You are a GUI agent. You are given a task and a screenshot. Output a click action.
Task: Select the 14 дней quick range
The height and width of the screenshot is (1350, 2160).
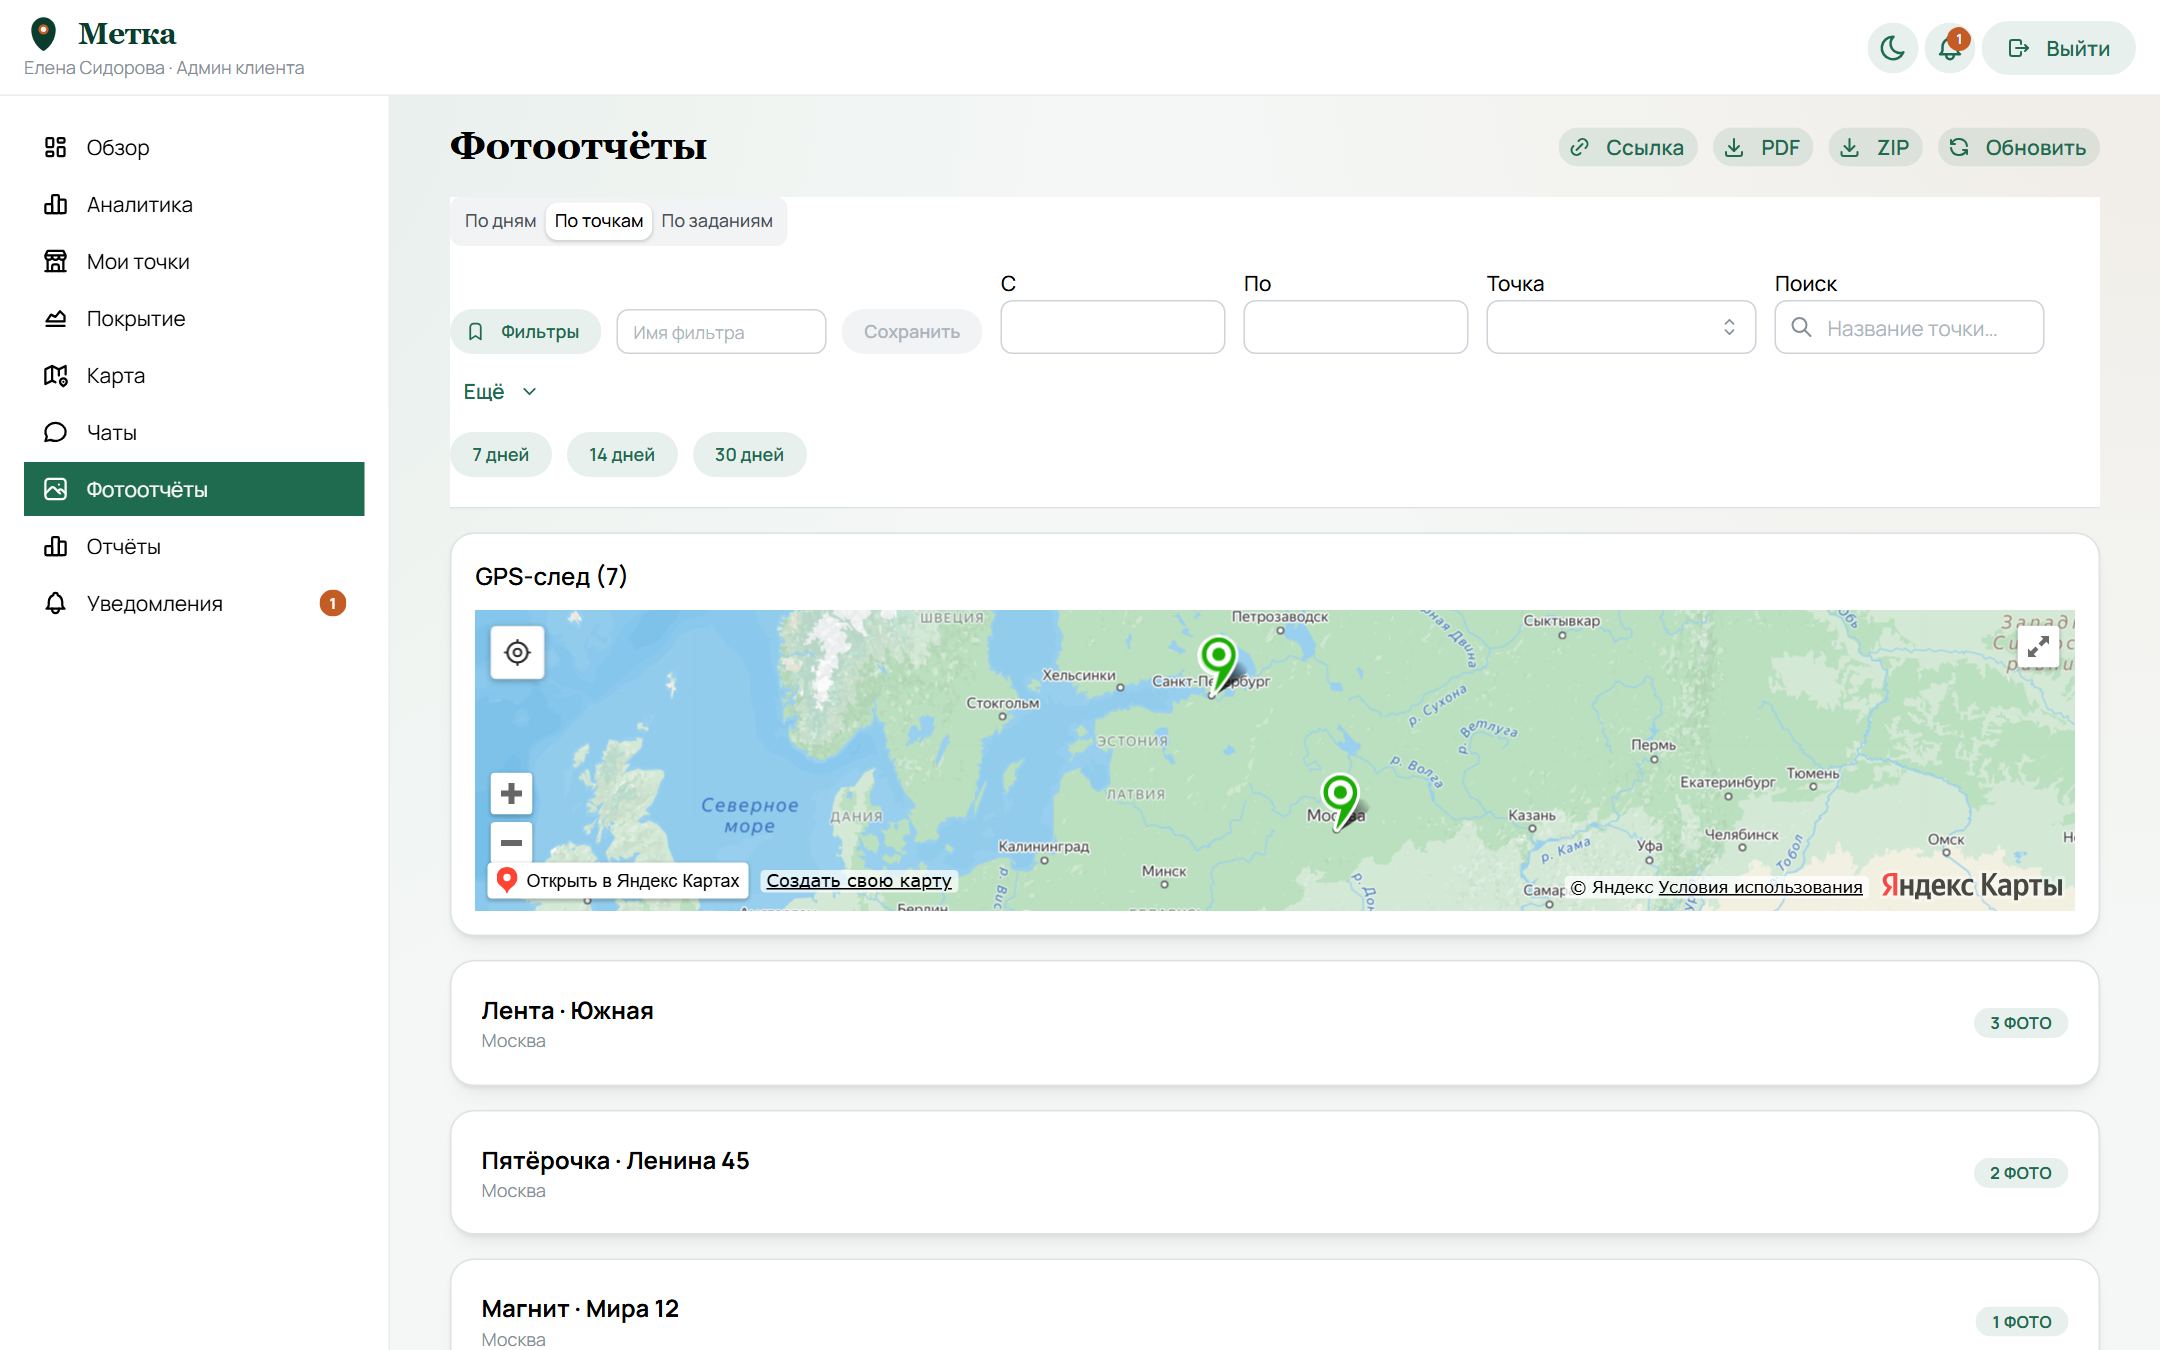[622, 455]
